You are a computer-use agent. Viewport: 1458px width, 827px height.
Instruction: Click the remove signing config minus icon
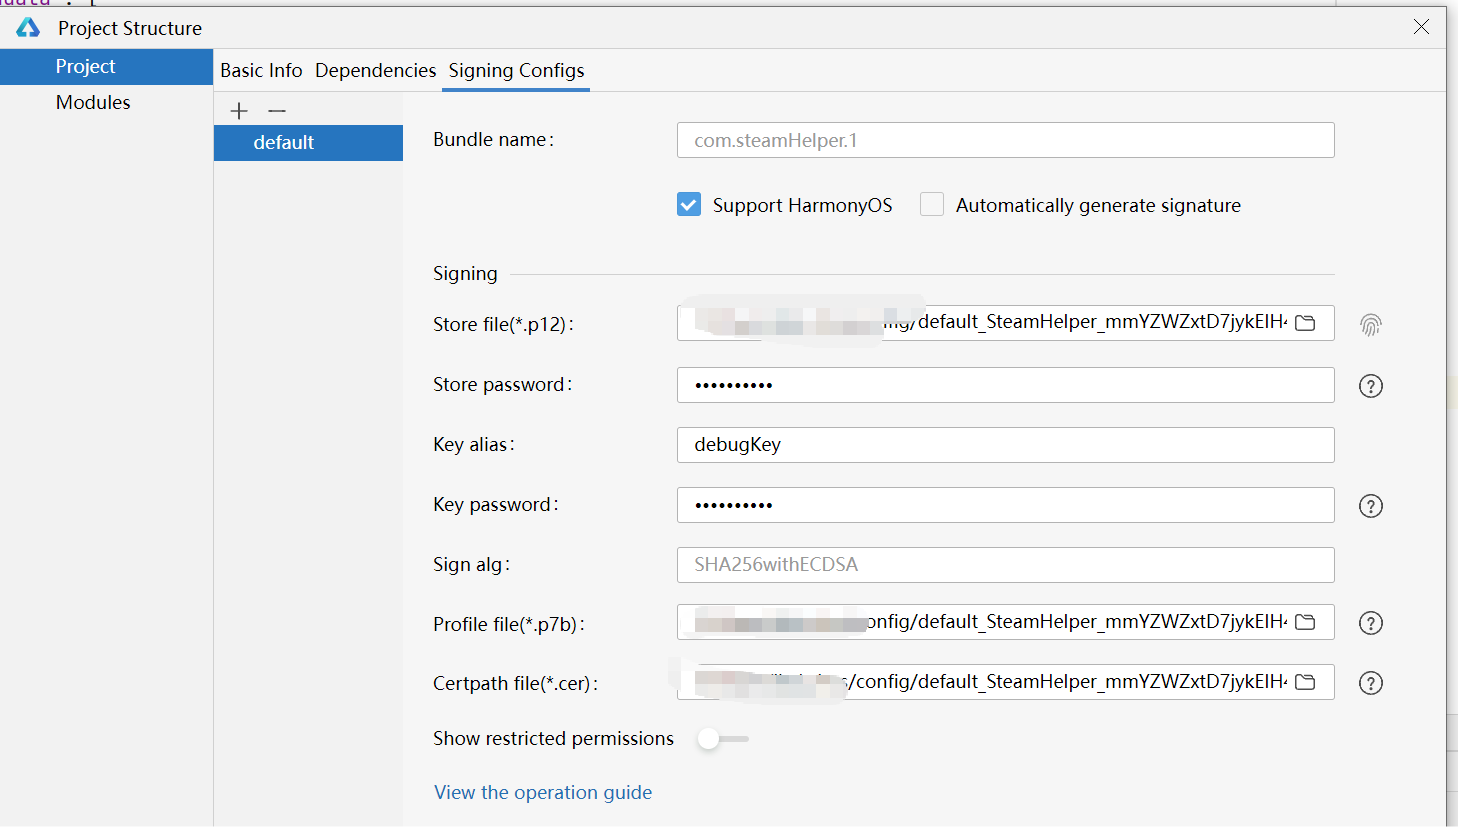[x=277, y=110]
